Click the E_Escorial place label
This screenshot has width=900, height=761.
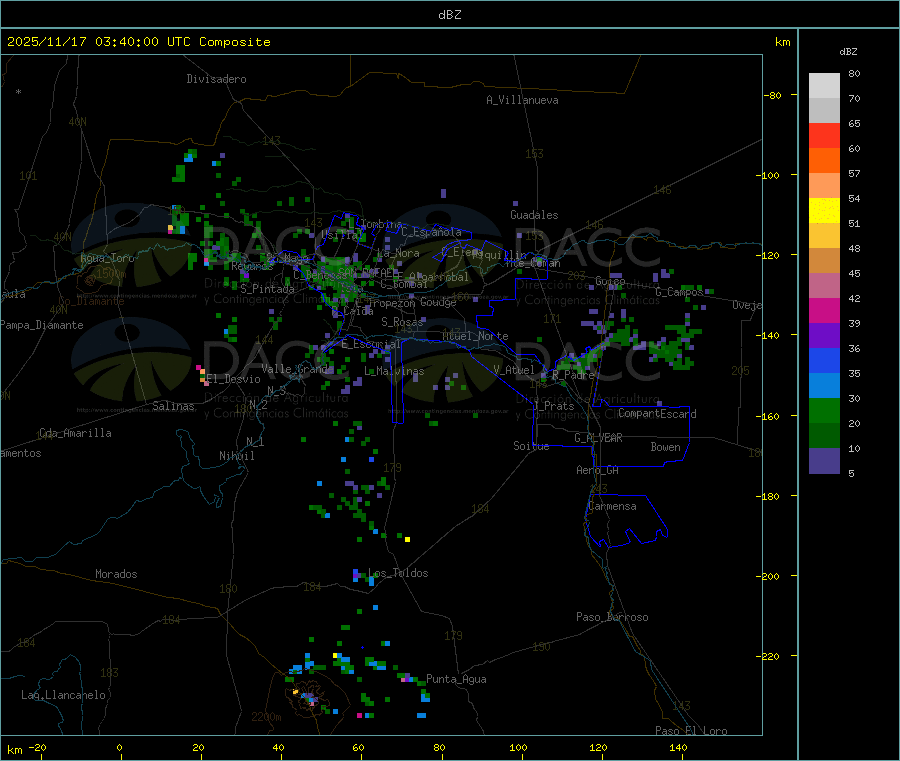pyautogui.click(x=371, y=344)
